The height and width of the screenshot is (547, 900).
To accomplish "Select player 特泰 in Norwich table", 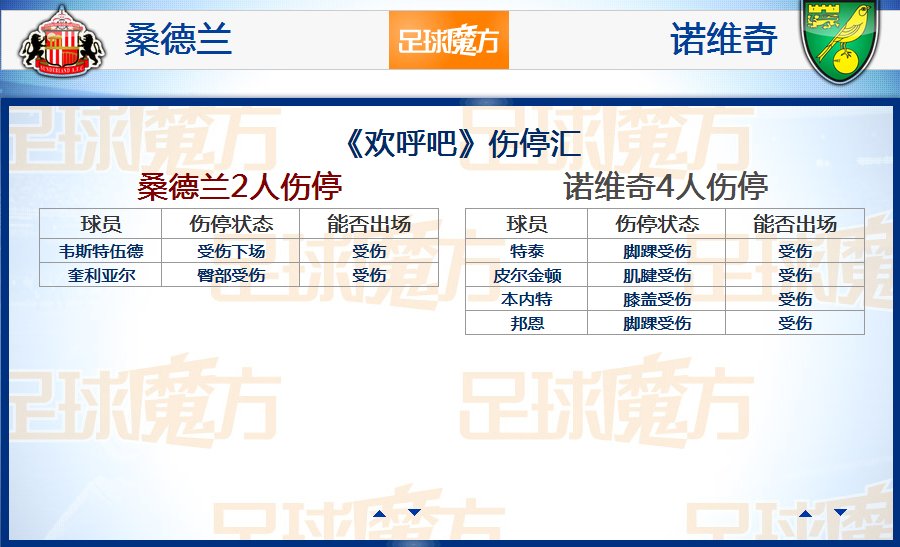I will [x=526, y=251].
